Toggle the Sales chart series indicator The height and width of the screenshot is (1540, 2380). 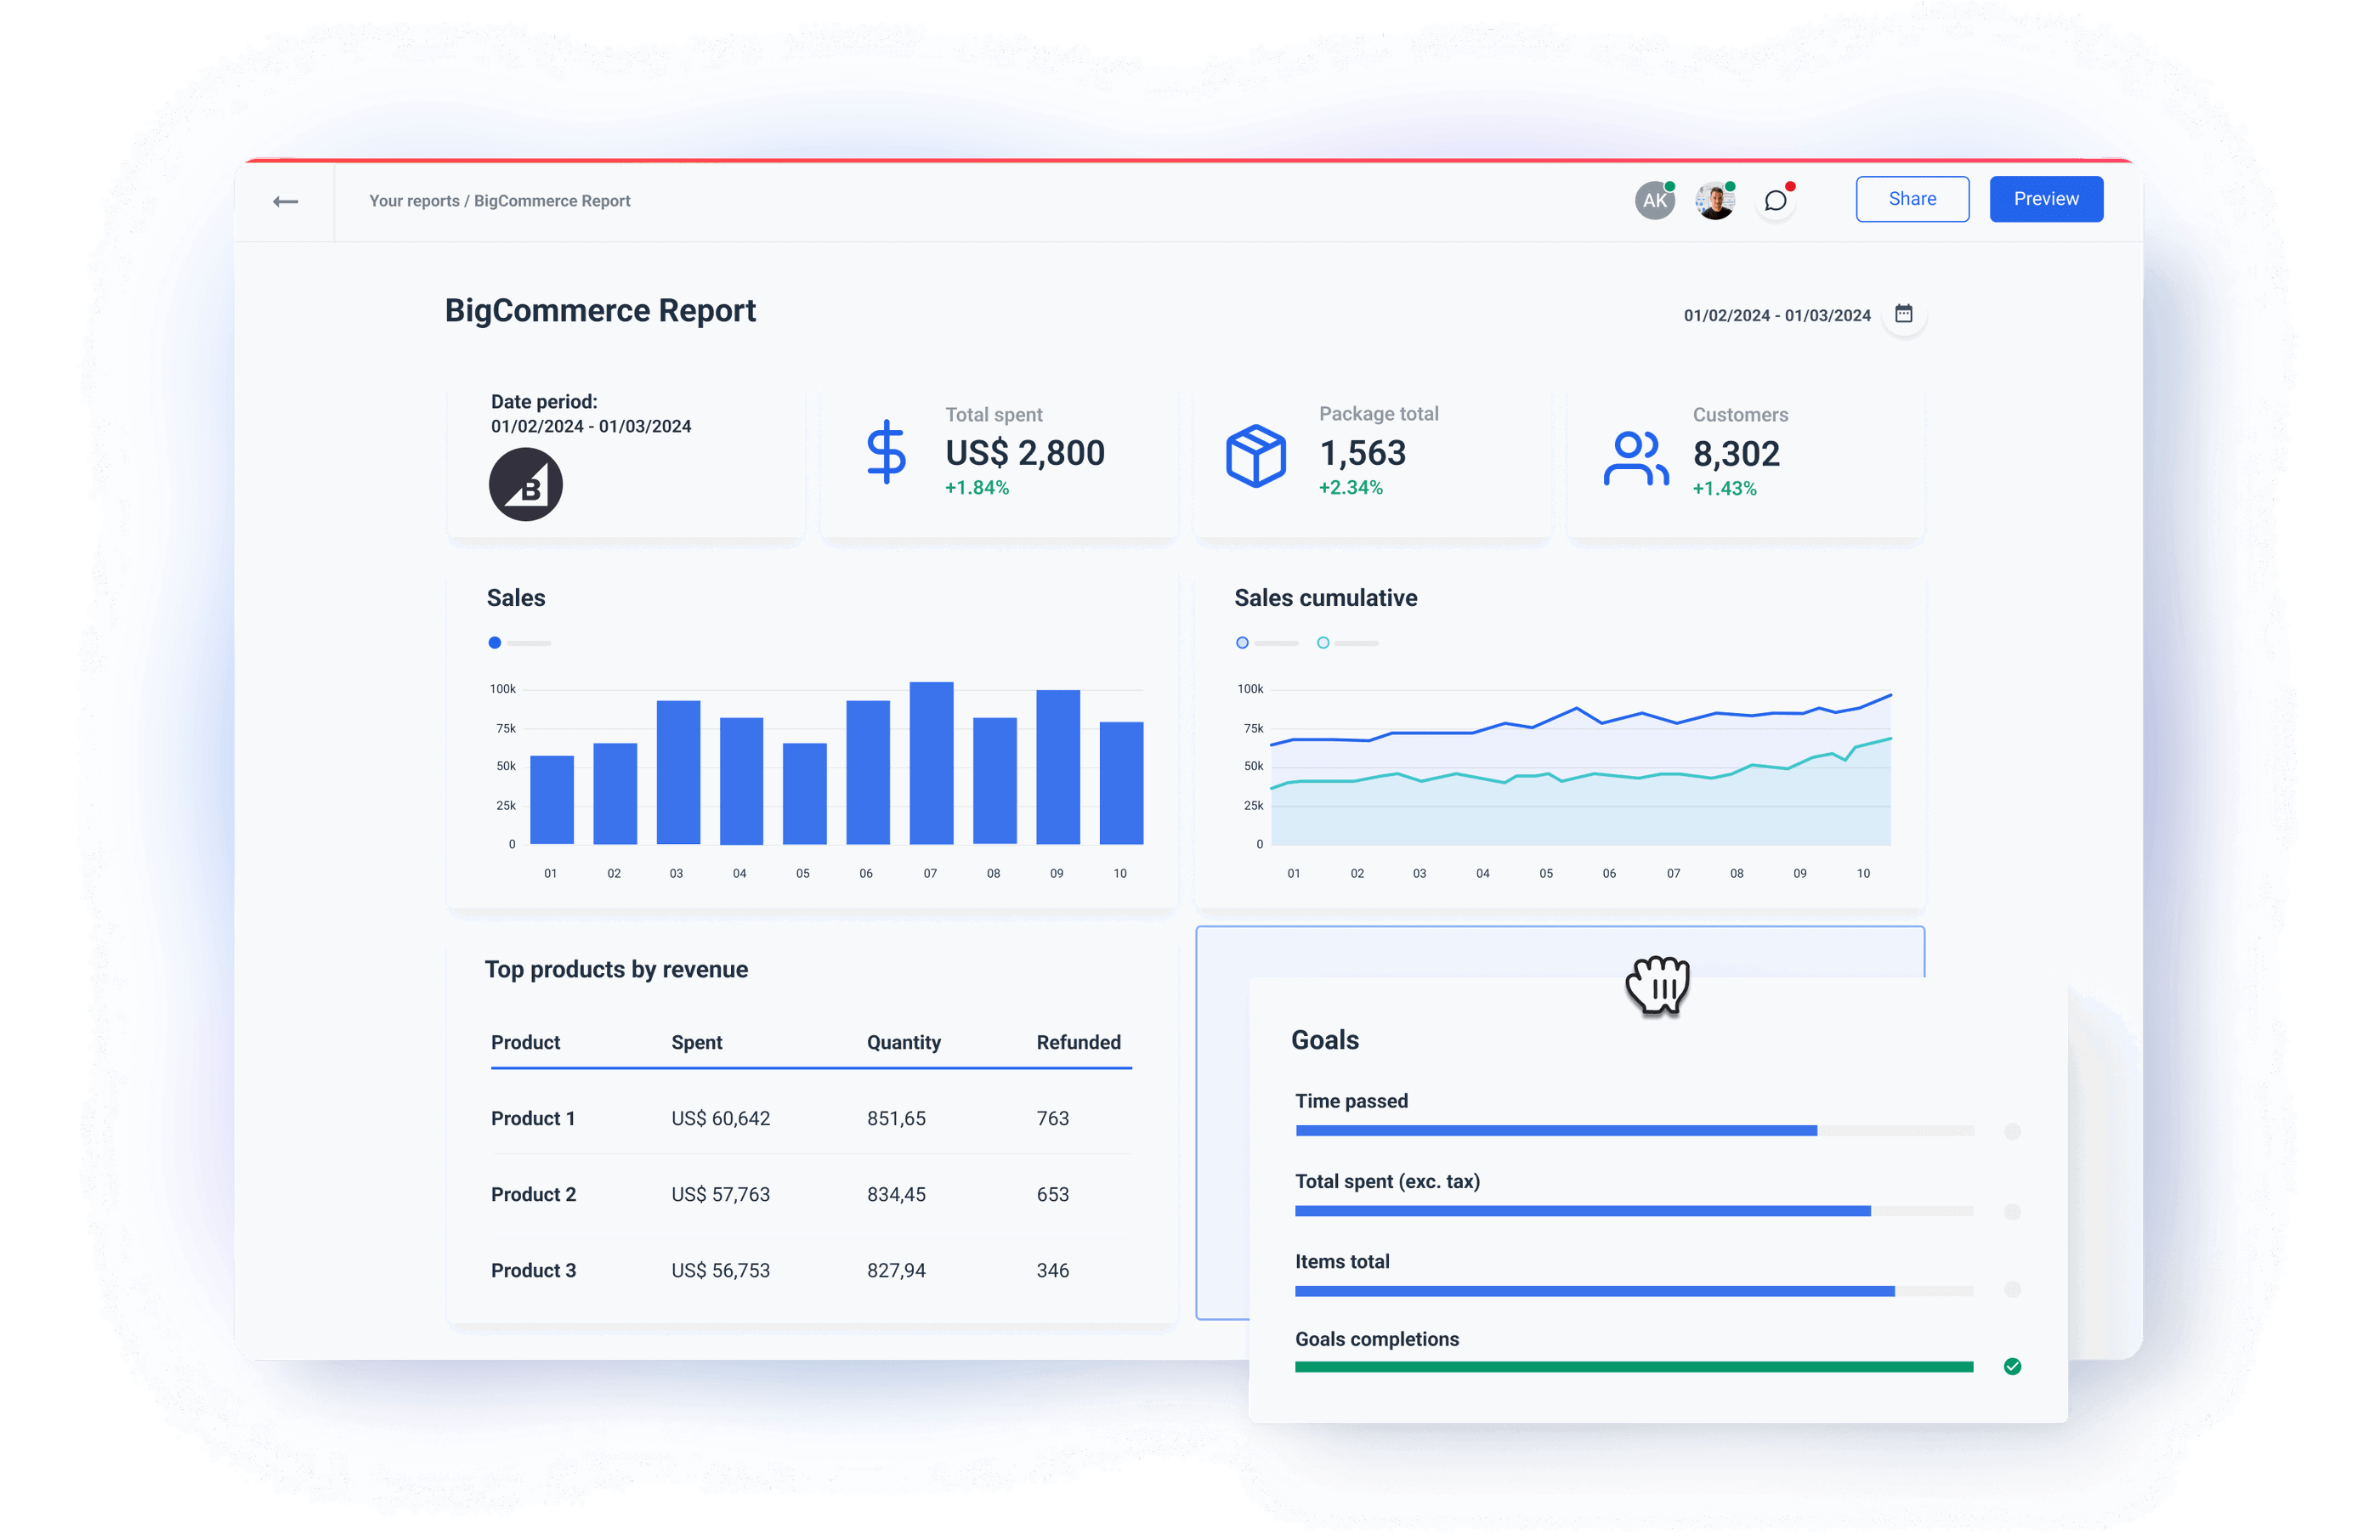pos(494,643)
